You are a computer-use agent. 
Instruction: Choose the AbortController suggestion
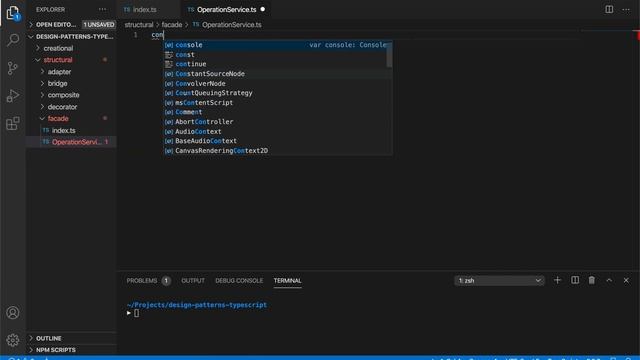point(278,122)
